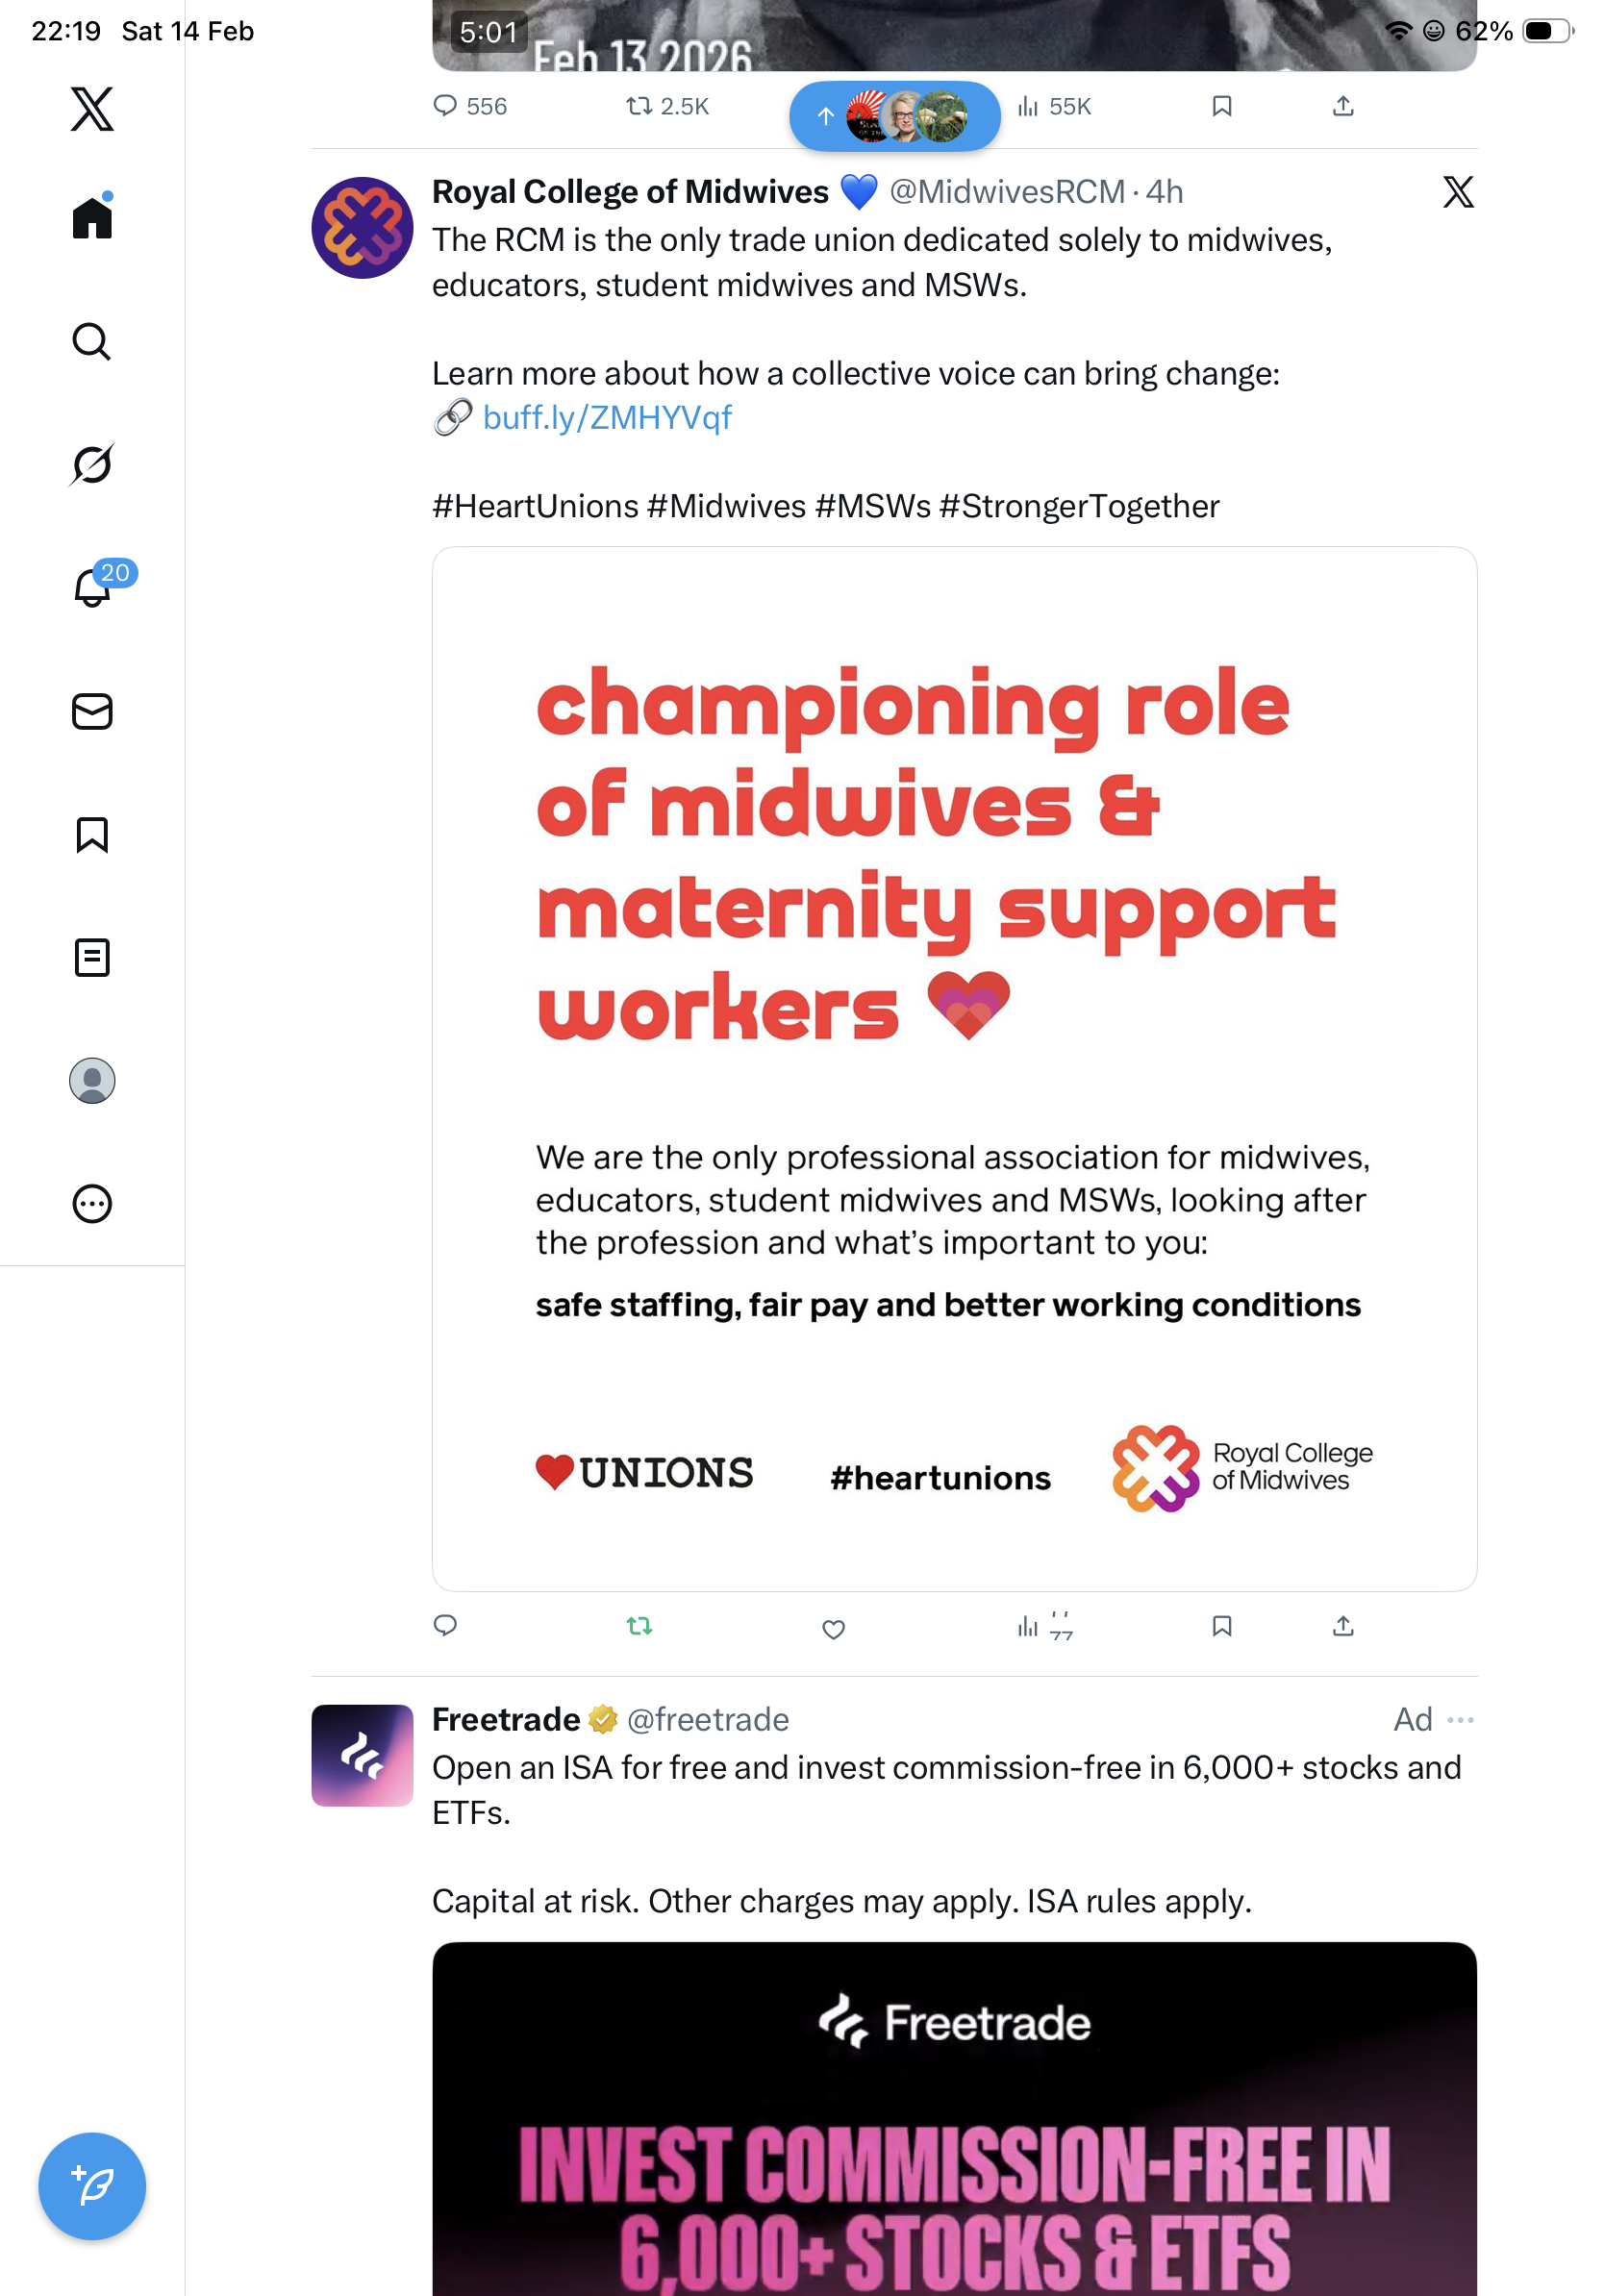This screenshot has width=1604, height=2296.
Task: Open Direct Messages envelope icon
Action: 92,712
